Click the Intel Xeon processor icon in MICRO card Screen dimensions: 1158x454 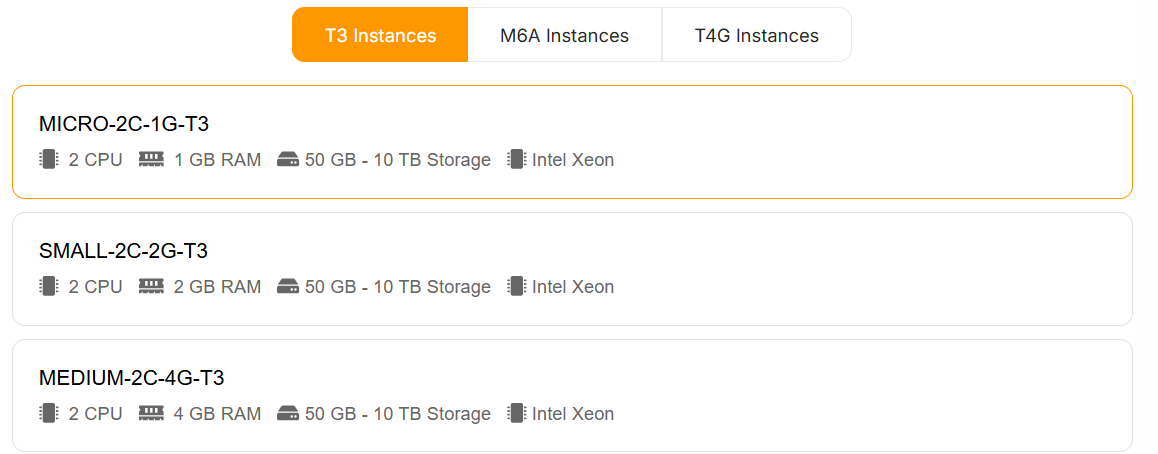pyautogui.click(x=516, y=159)
